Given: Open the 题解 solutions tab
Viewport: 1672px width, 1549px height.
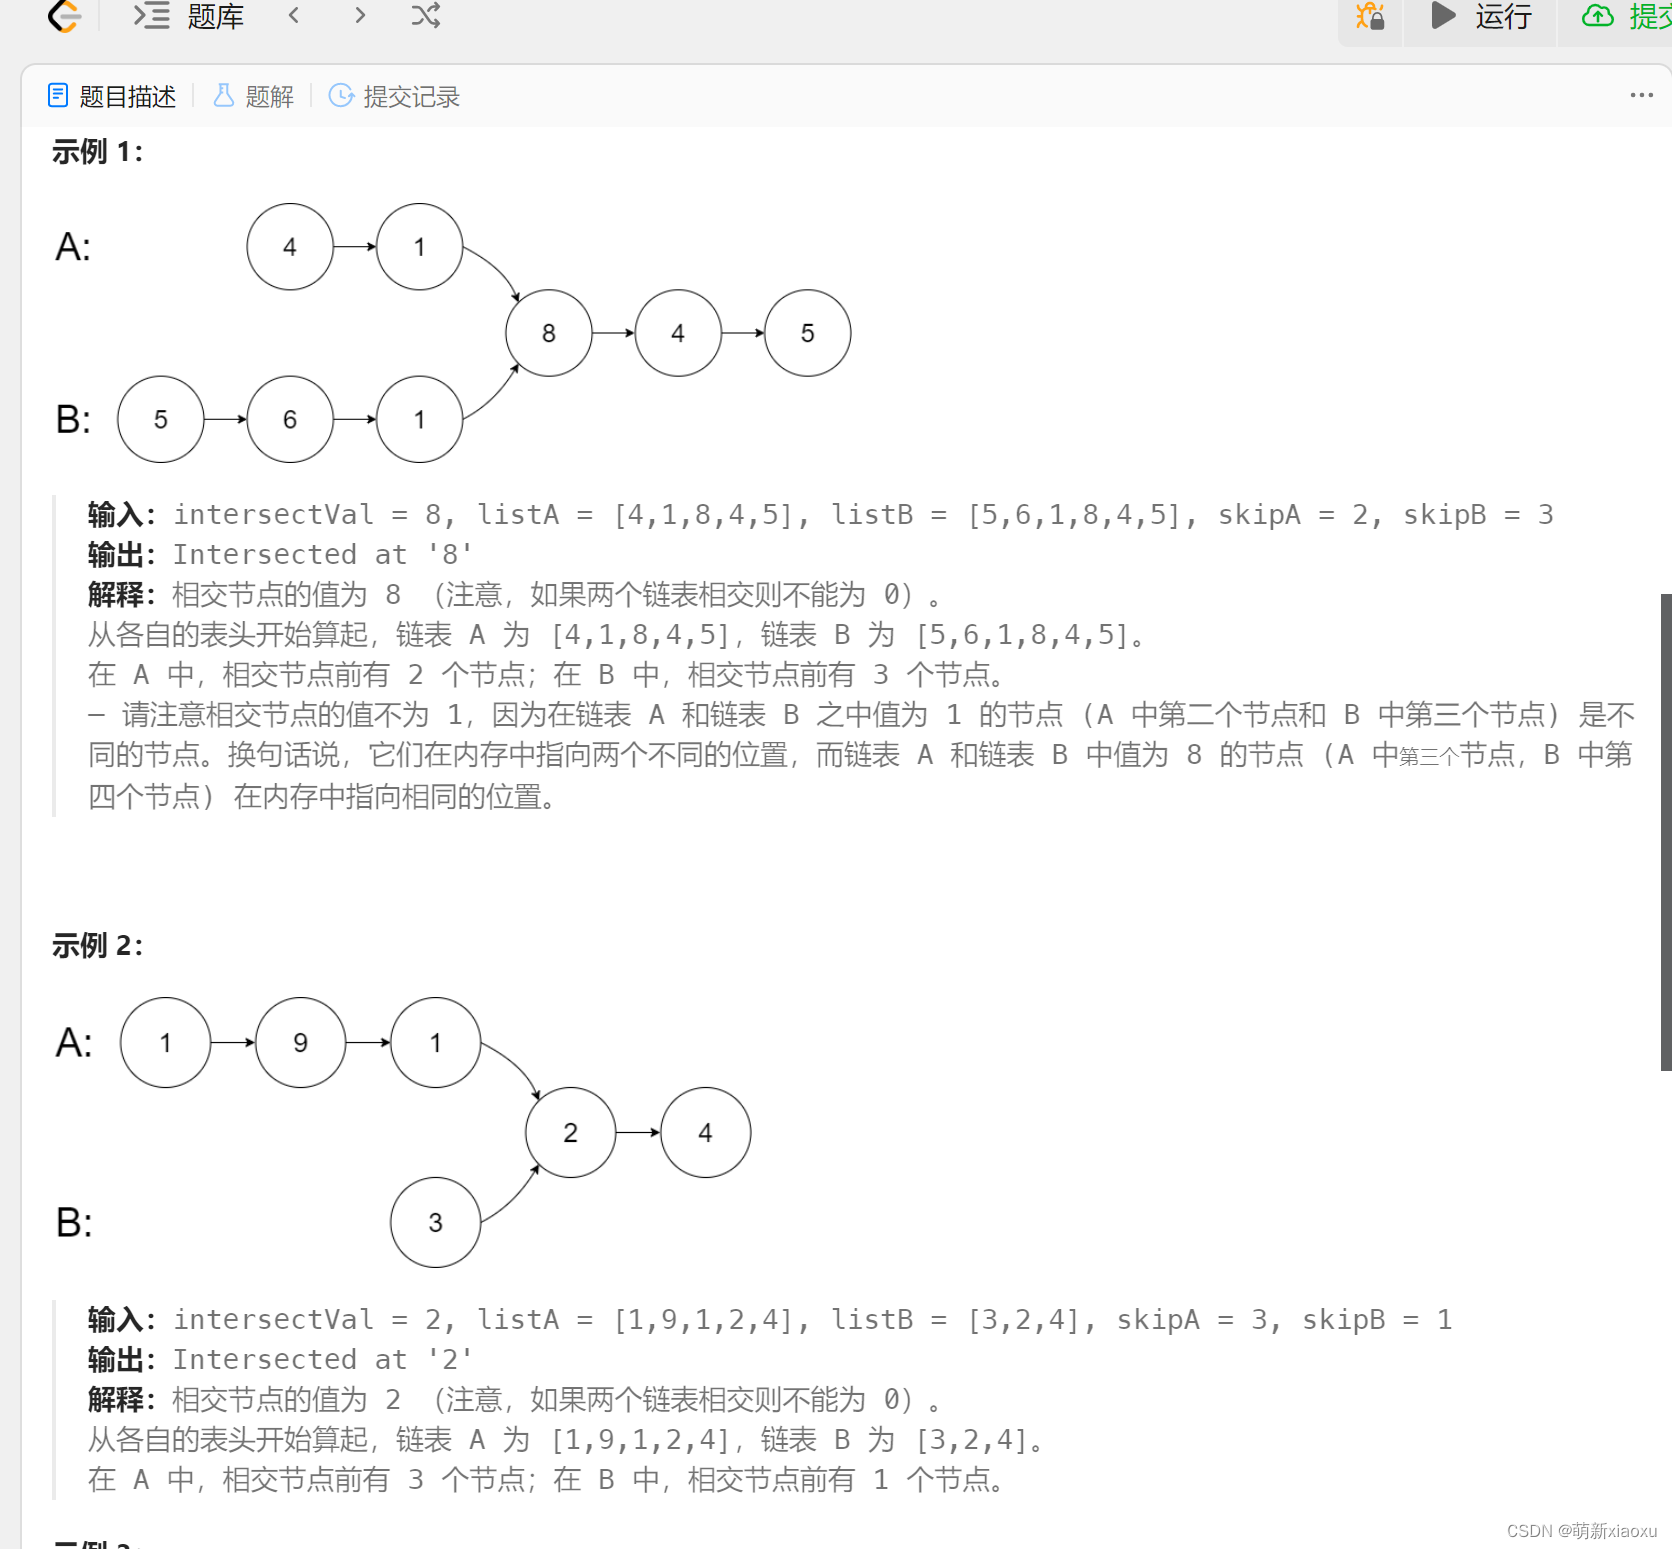Looking at the screenshot, I should [254, 96].
